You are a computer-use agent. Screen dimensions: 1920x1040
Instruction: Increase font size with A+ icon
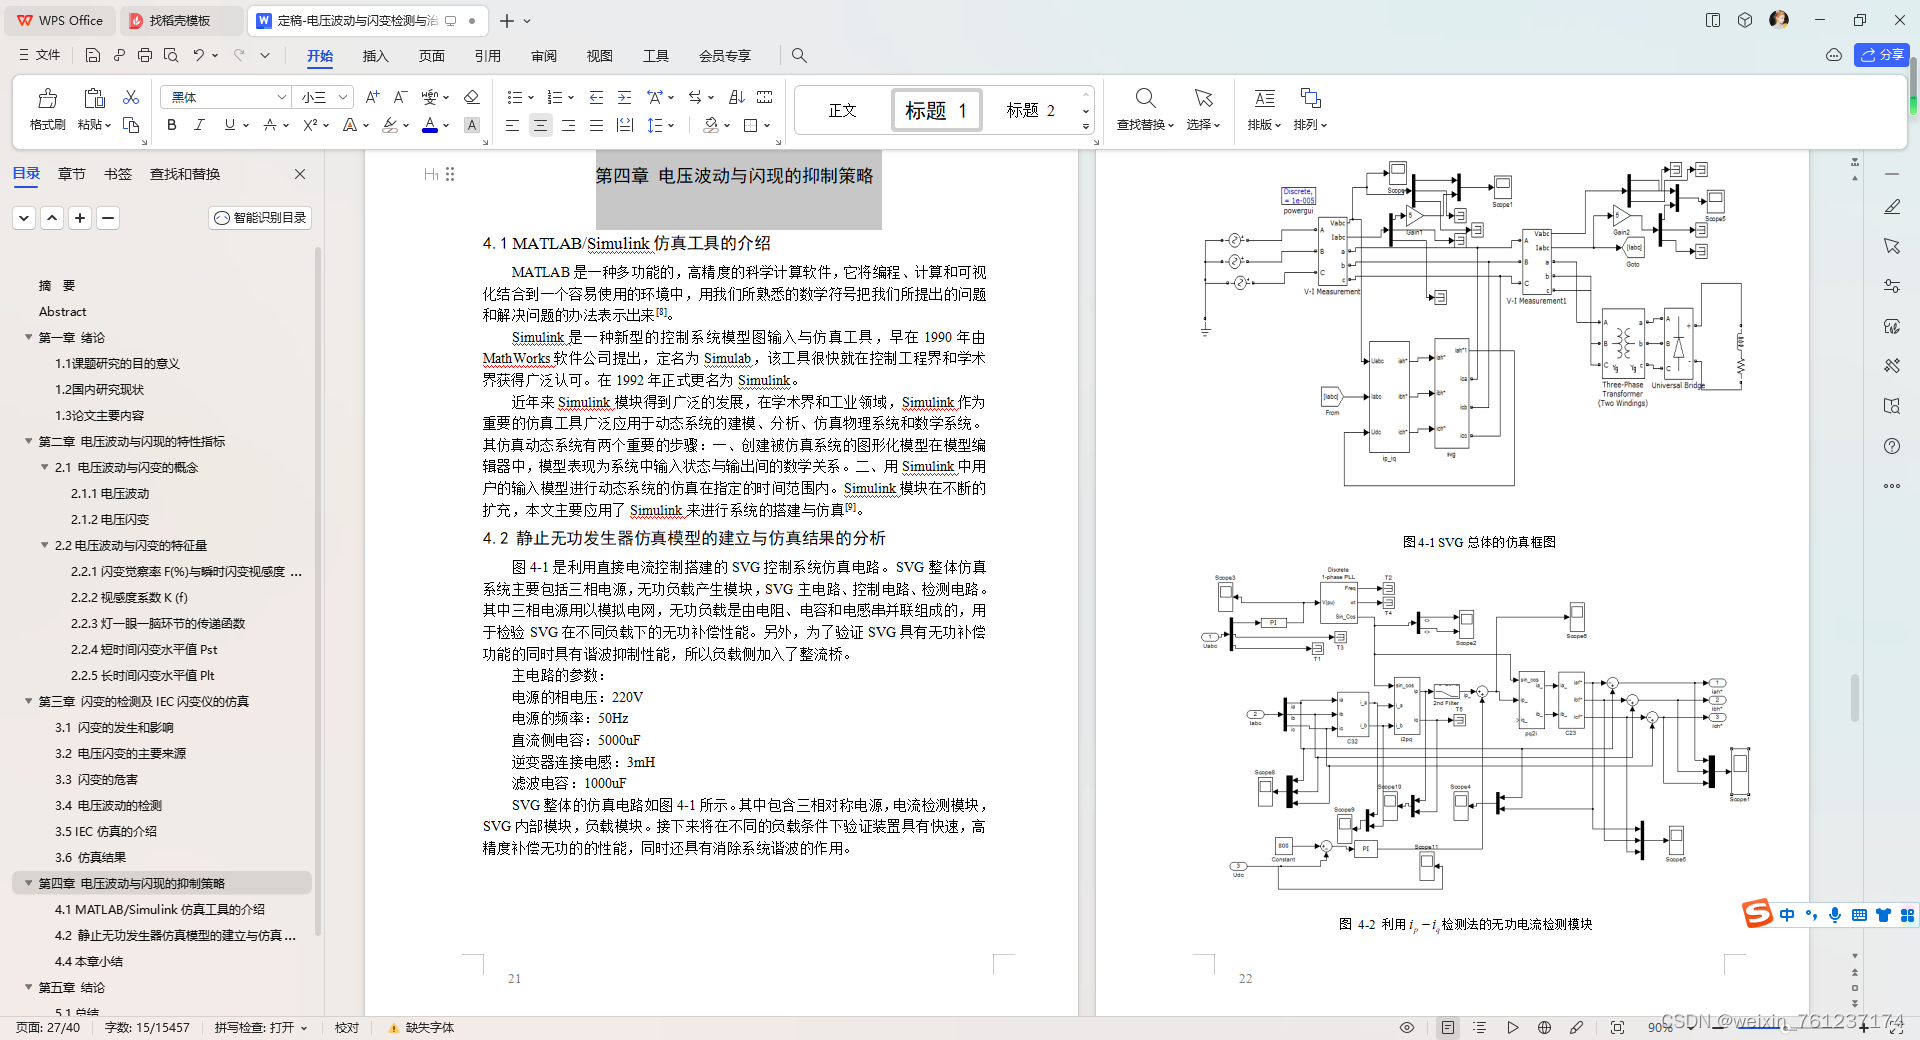[x=372, y=97]
